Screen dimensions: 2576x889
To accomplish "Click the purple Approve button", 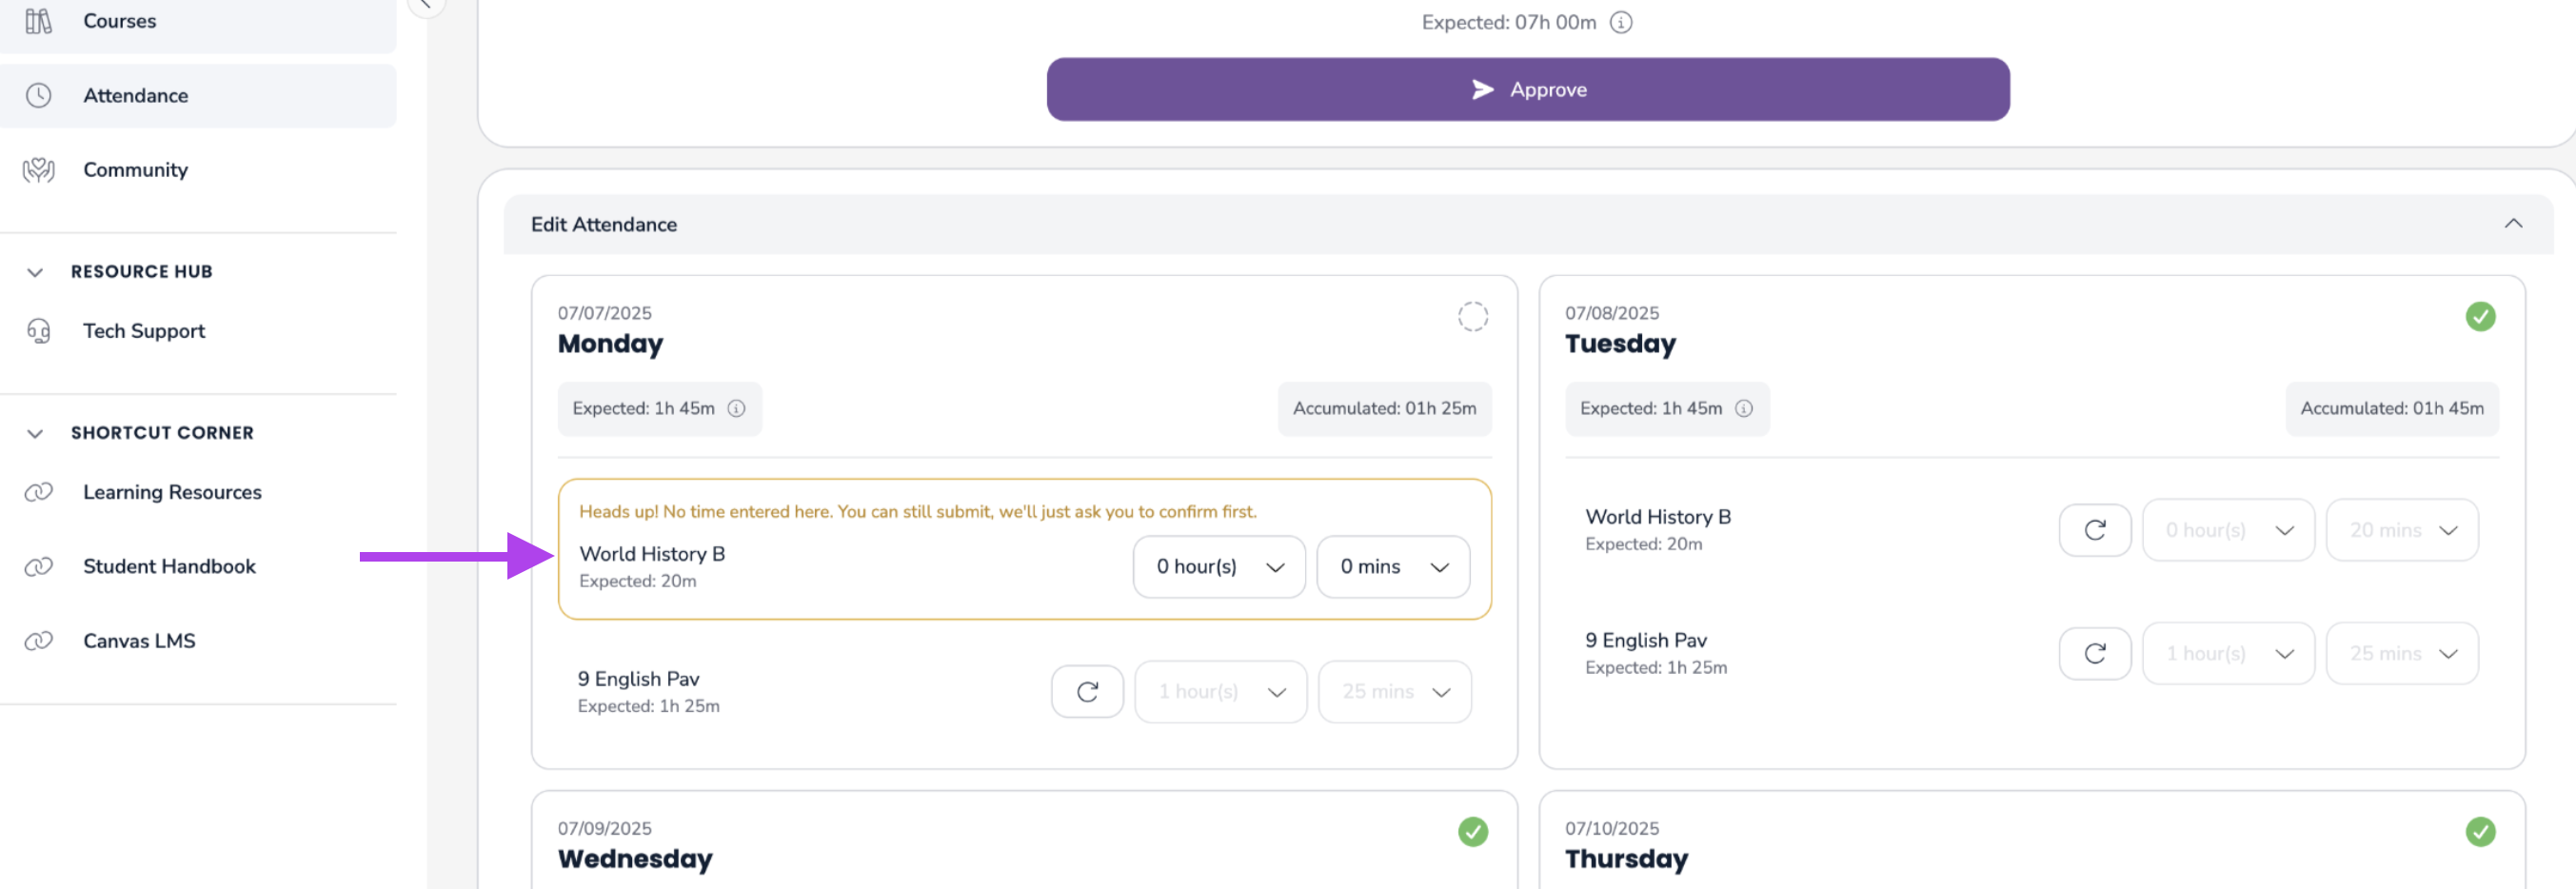I will click(1527, 90).
